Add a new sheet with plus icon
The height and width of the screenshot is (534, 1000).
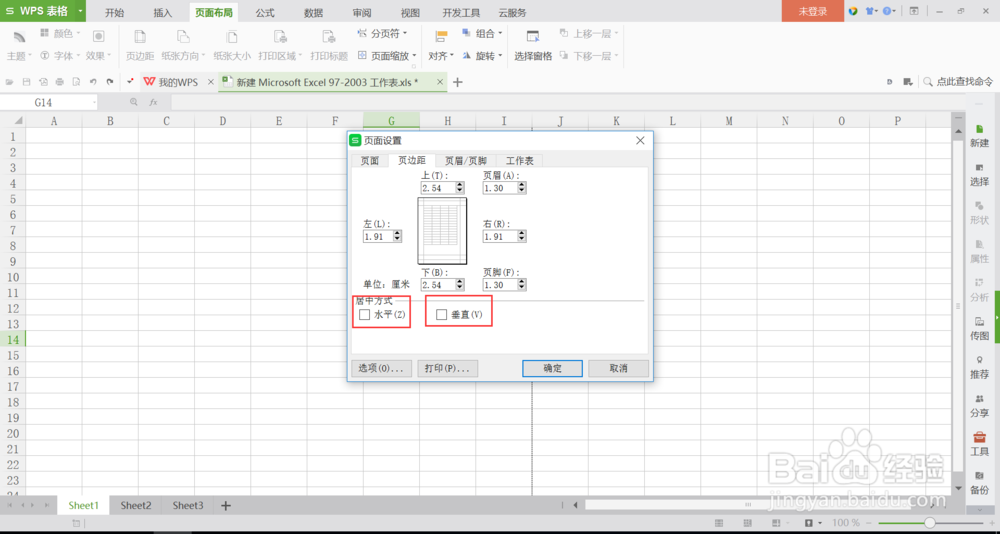click(x=225, y=505)
